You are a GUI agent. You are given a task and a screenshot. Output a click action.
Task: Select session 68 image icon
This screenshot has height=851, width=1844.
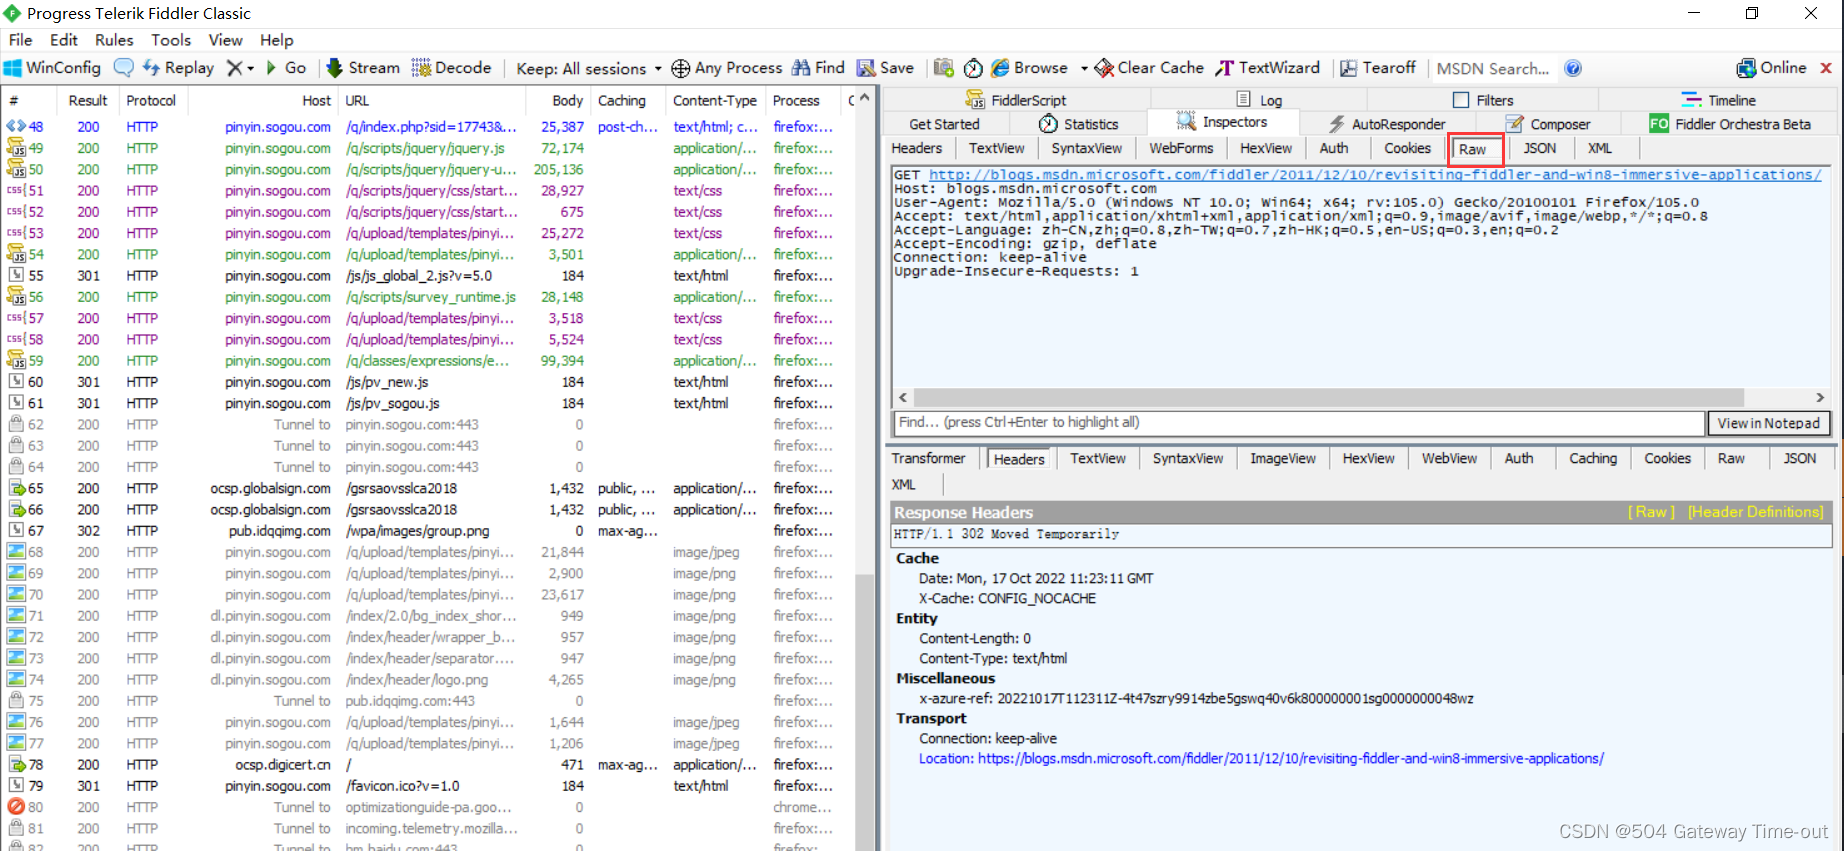(16, 552)
